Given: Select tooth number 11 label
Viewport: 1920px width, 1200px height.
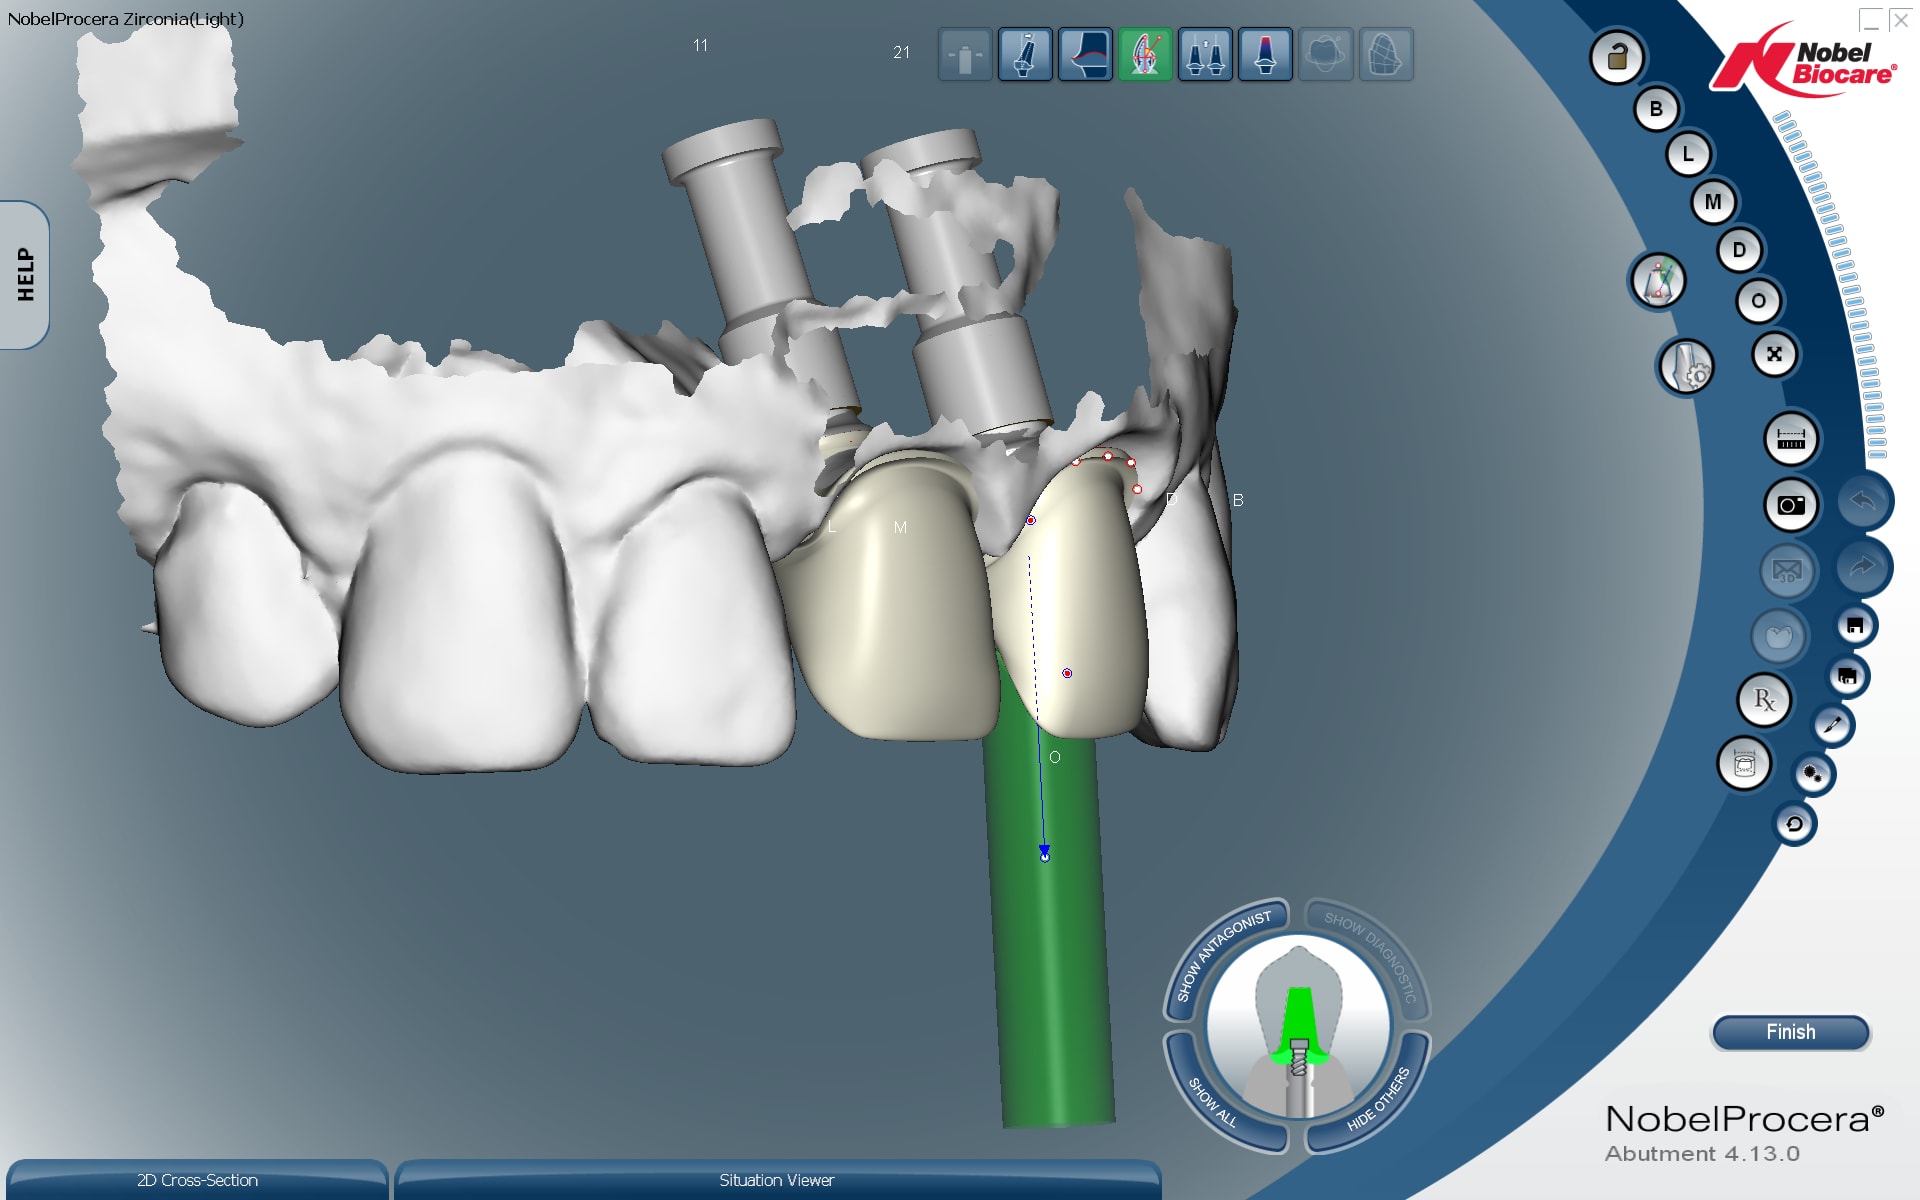Looking at the screenshot, I should [x=700, y=45].
